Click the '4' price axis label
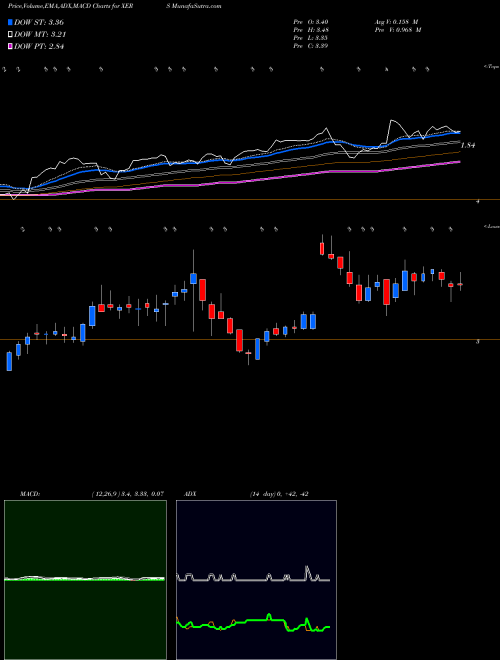 click(x=478, y=202)
